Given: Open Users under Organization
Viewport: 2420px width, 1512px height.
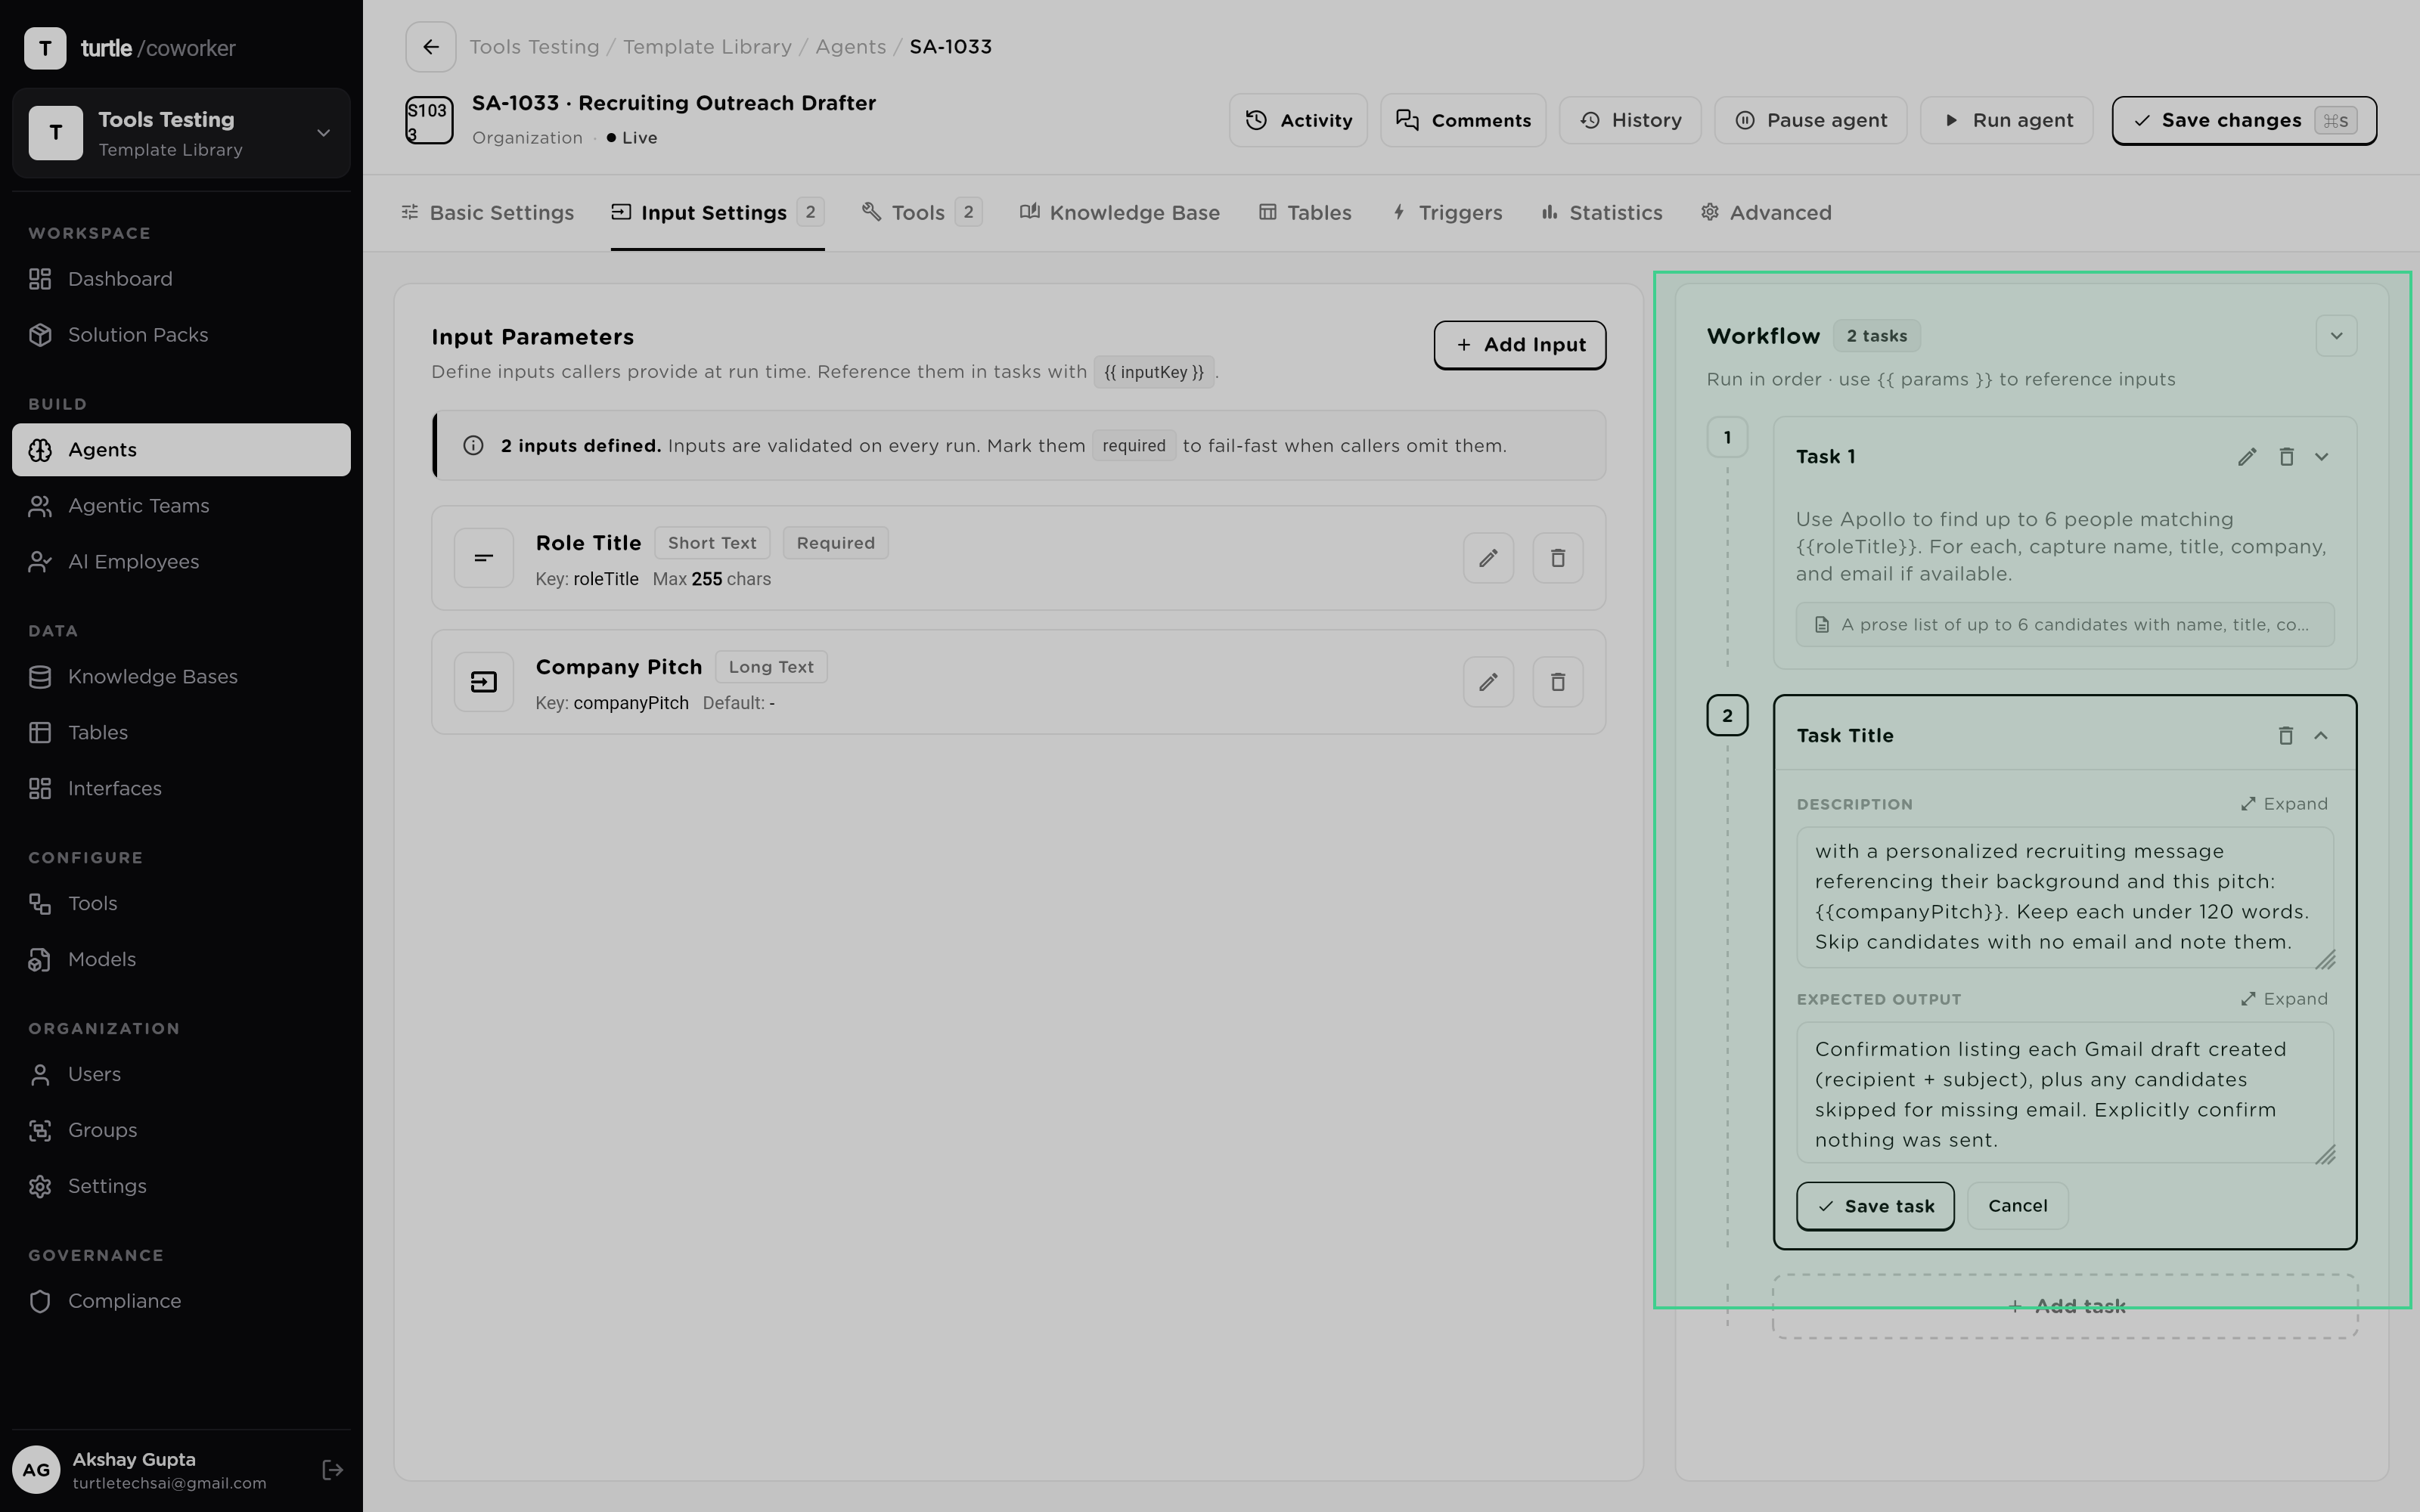Looking at the screenshot, I should (181, 1075).
